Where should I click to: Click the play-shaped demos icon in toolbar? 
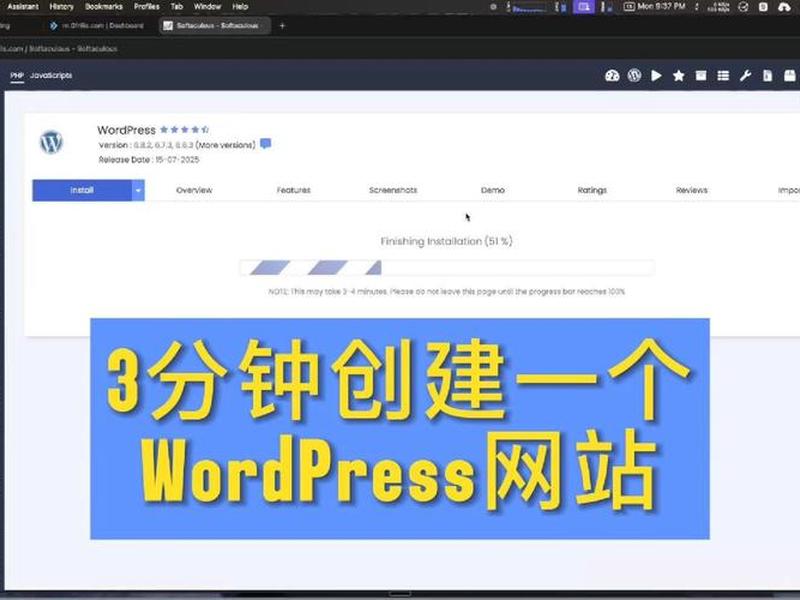[x=657, y=76]
